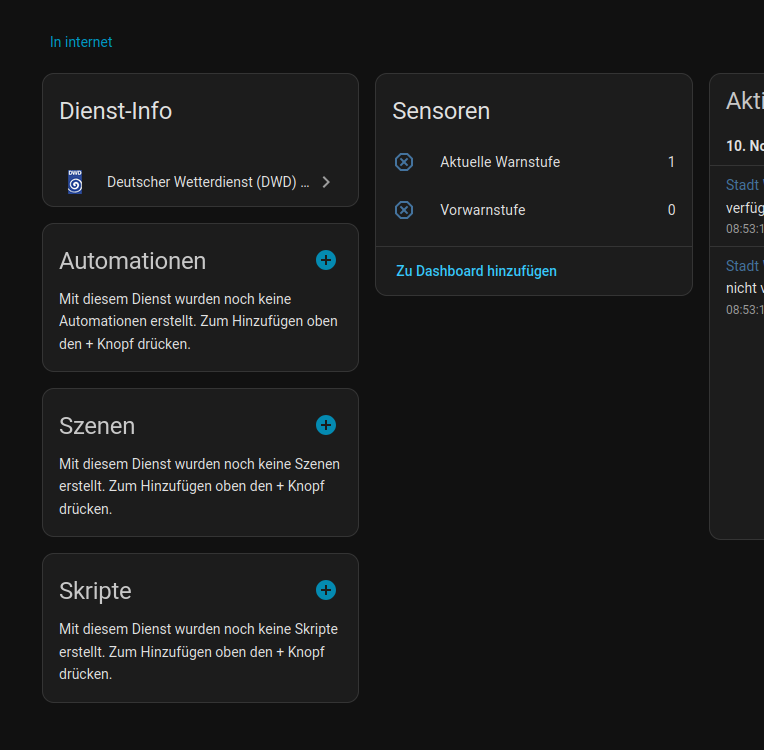Expand the Deutscher Wetterdienst chevron arrow
Screen dimensions: 764x750
coord(326,182)
